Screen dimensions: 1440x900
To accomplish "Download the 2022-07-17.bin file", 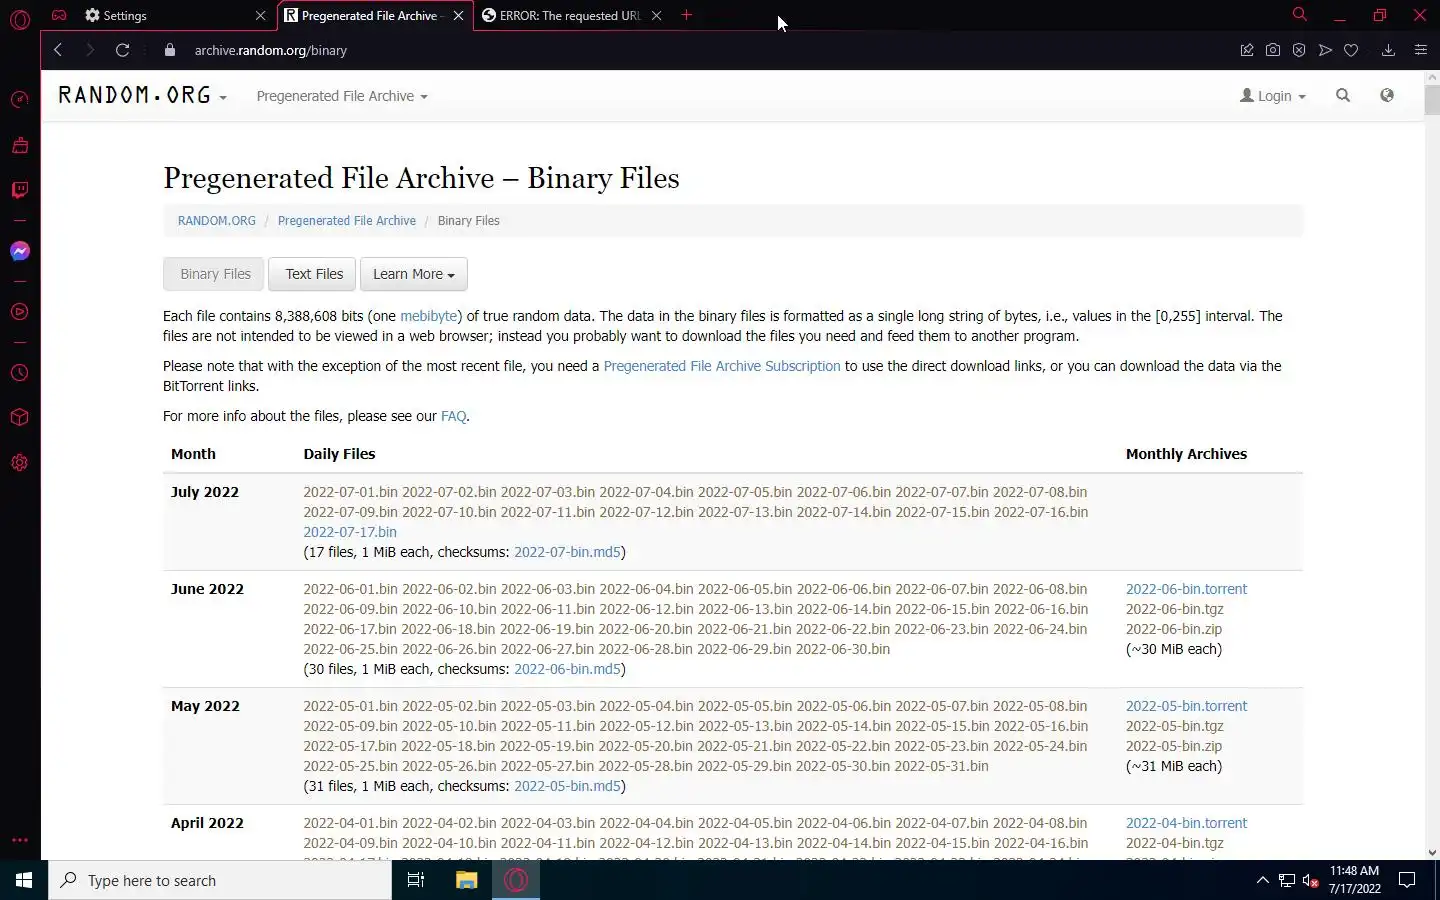I will (x=350, y=532).
